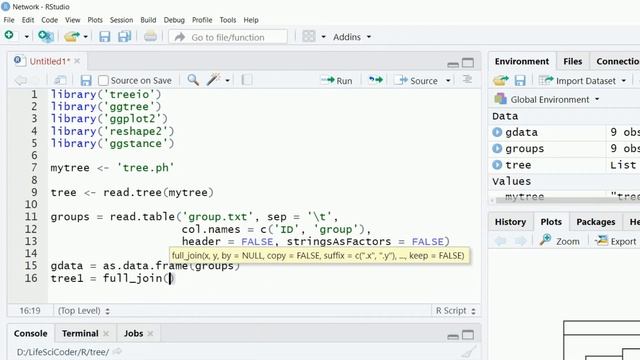Switch to the Terminal tab
Screen dimensions: 640x360
[80, 333]
